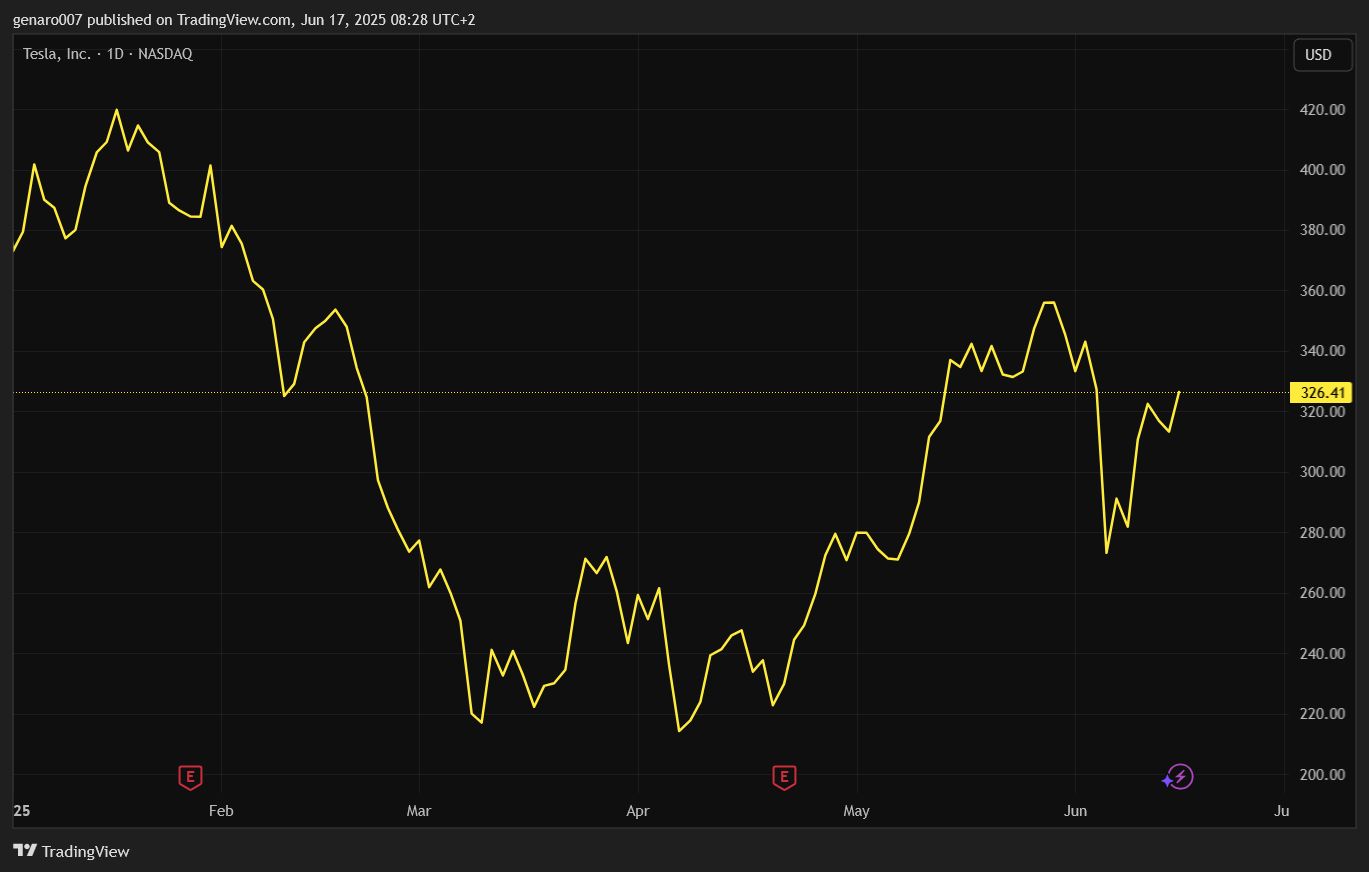This screenshot has width=1369, height=872.
Task: Click the 400.00 price axis label
Action: [x=1322, y=170]
